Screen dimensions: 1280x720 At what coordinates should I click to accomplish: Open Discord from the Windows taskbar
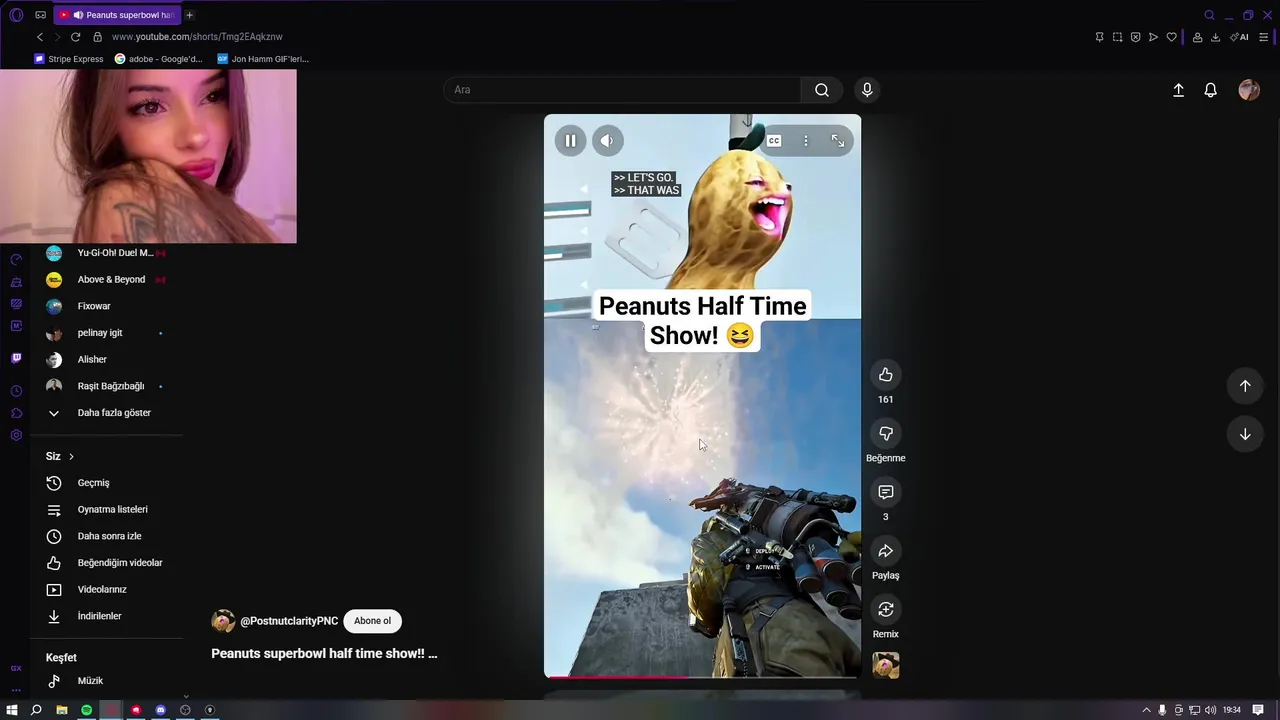click(160, 710)
